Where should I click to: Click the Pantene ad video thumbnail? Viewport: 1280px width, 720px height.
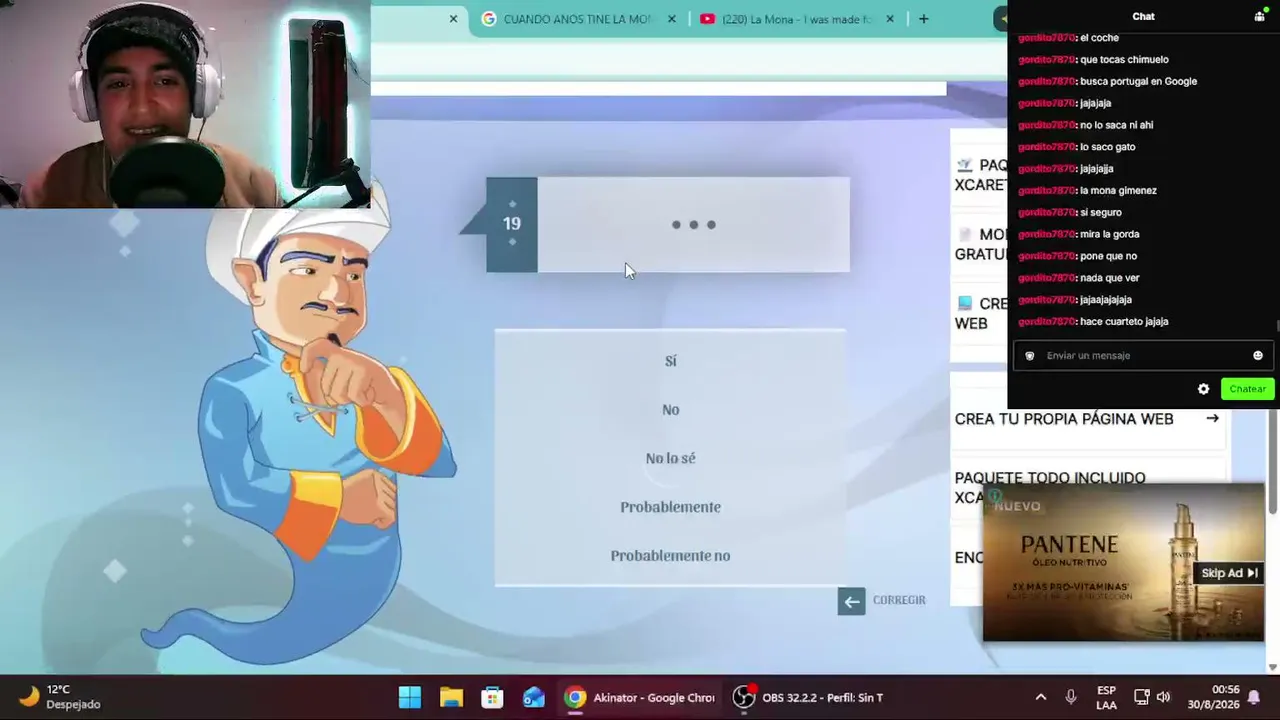[x=1123, y=563]
